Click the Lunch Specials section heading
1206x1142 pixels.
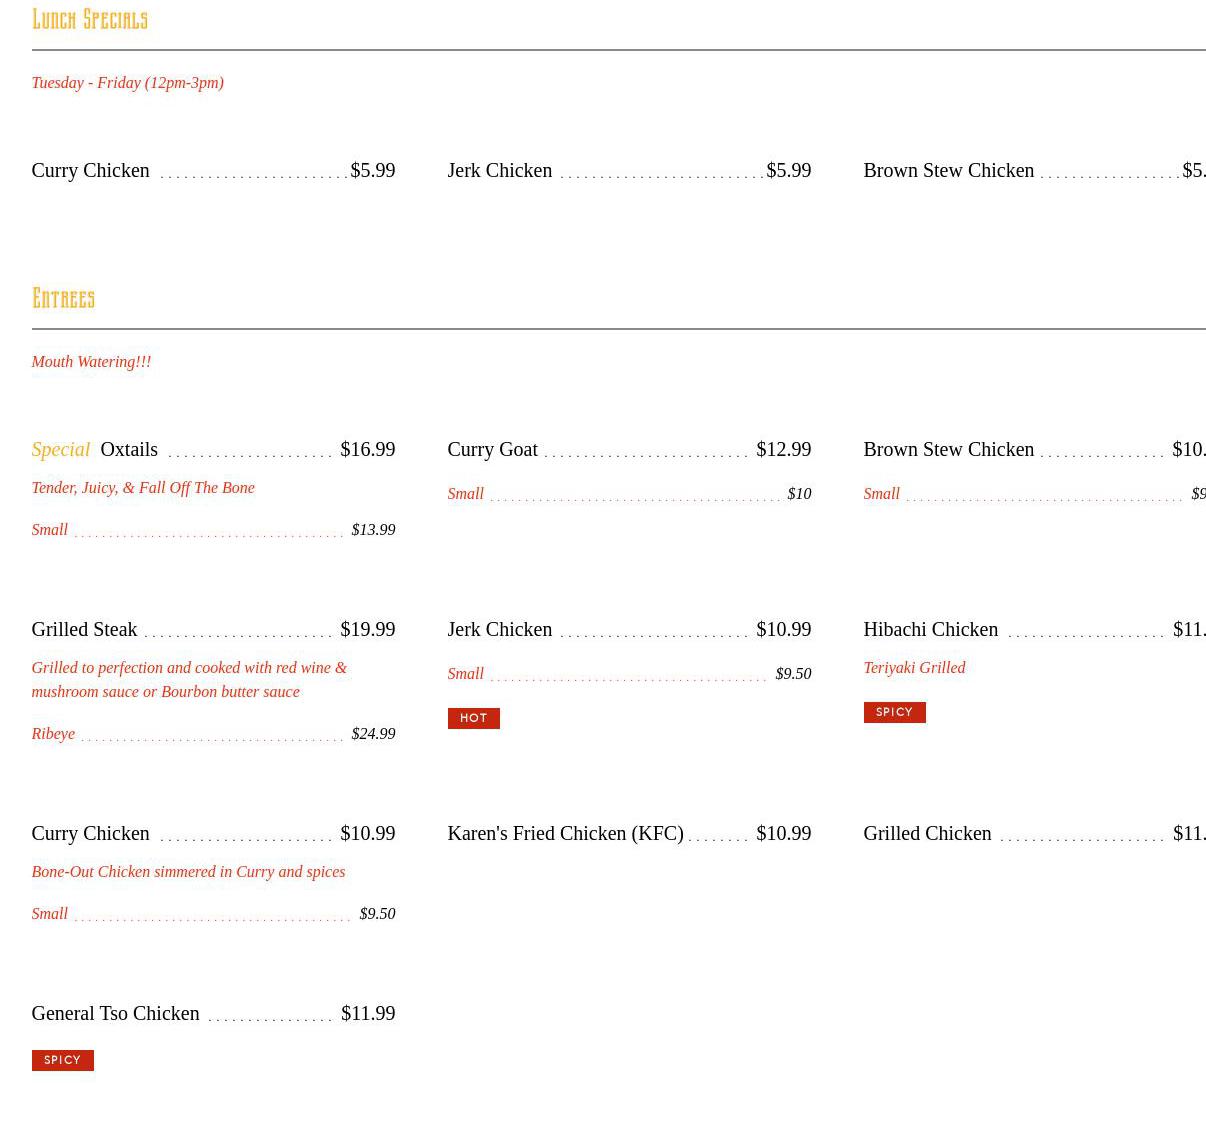(89, 20)
